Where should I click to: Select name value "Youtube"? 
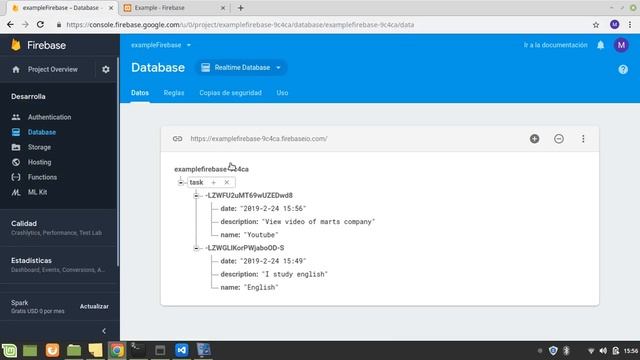pyautogui.click(x=261, y=235)
